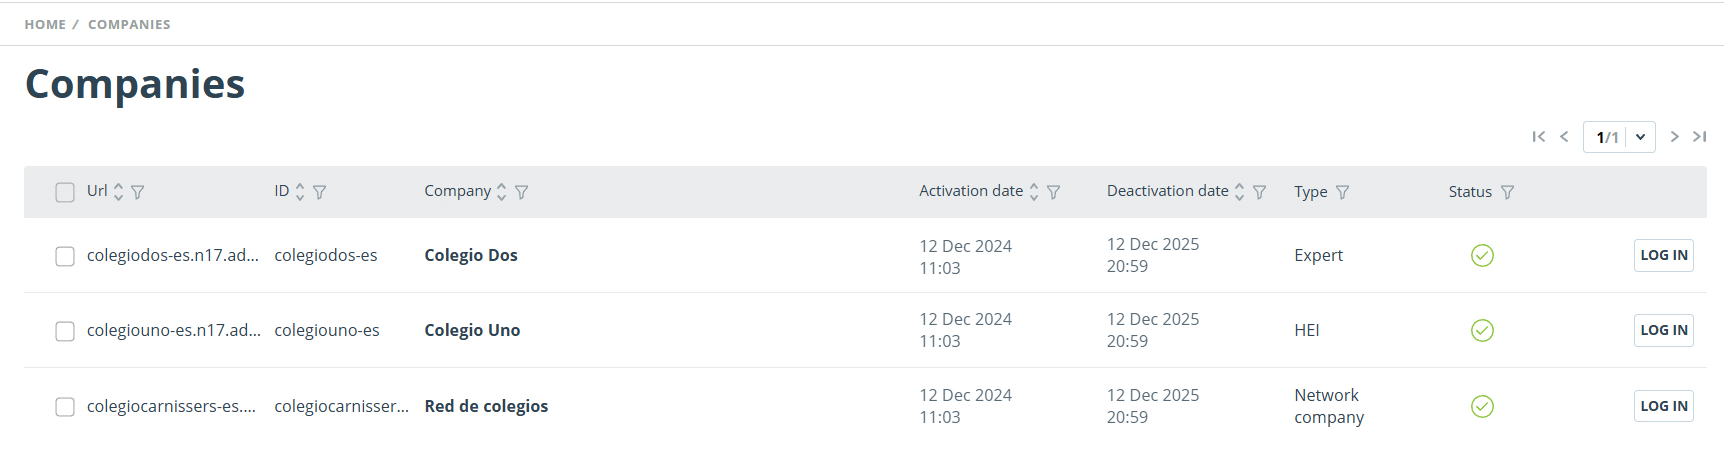Click the COMPANIES breadcrumb

pos(129,24)
